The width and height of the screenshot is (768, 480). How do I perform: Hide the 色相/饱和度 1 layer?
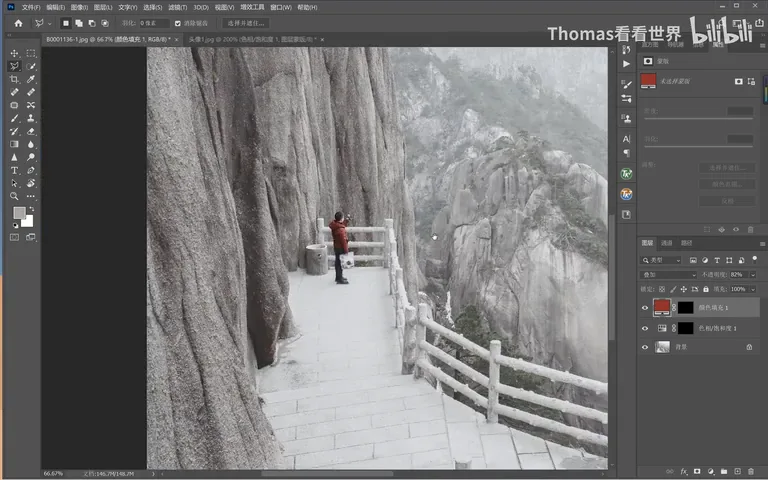pos(645,328)
